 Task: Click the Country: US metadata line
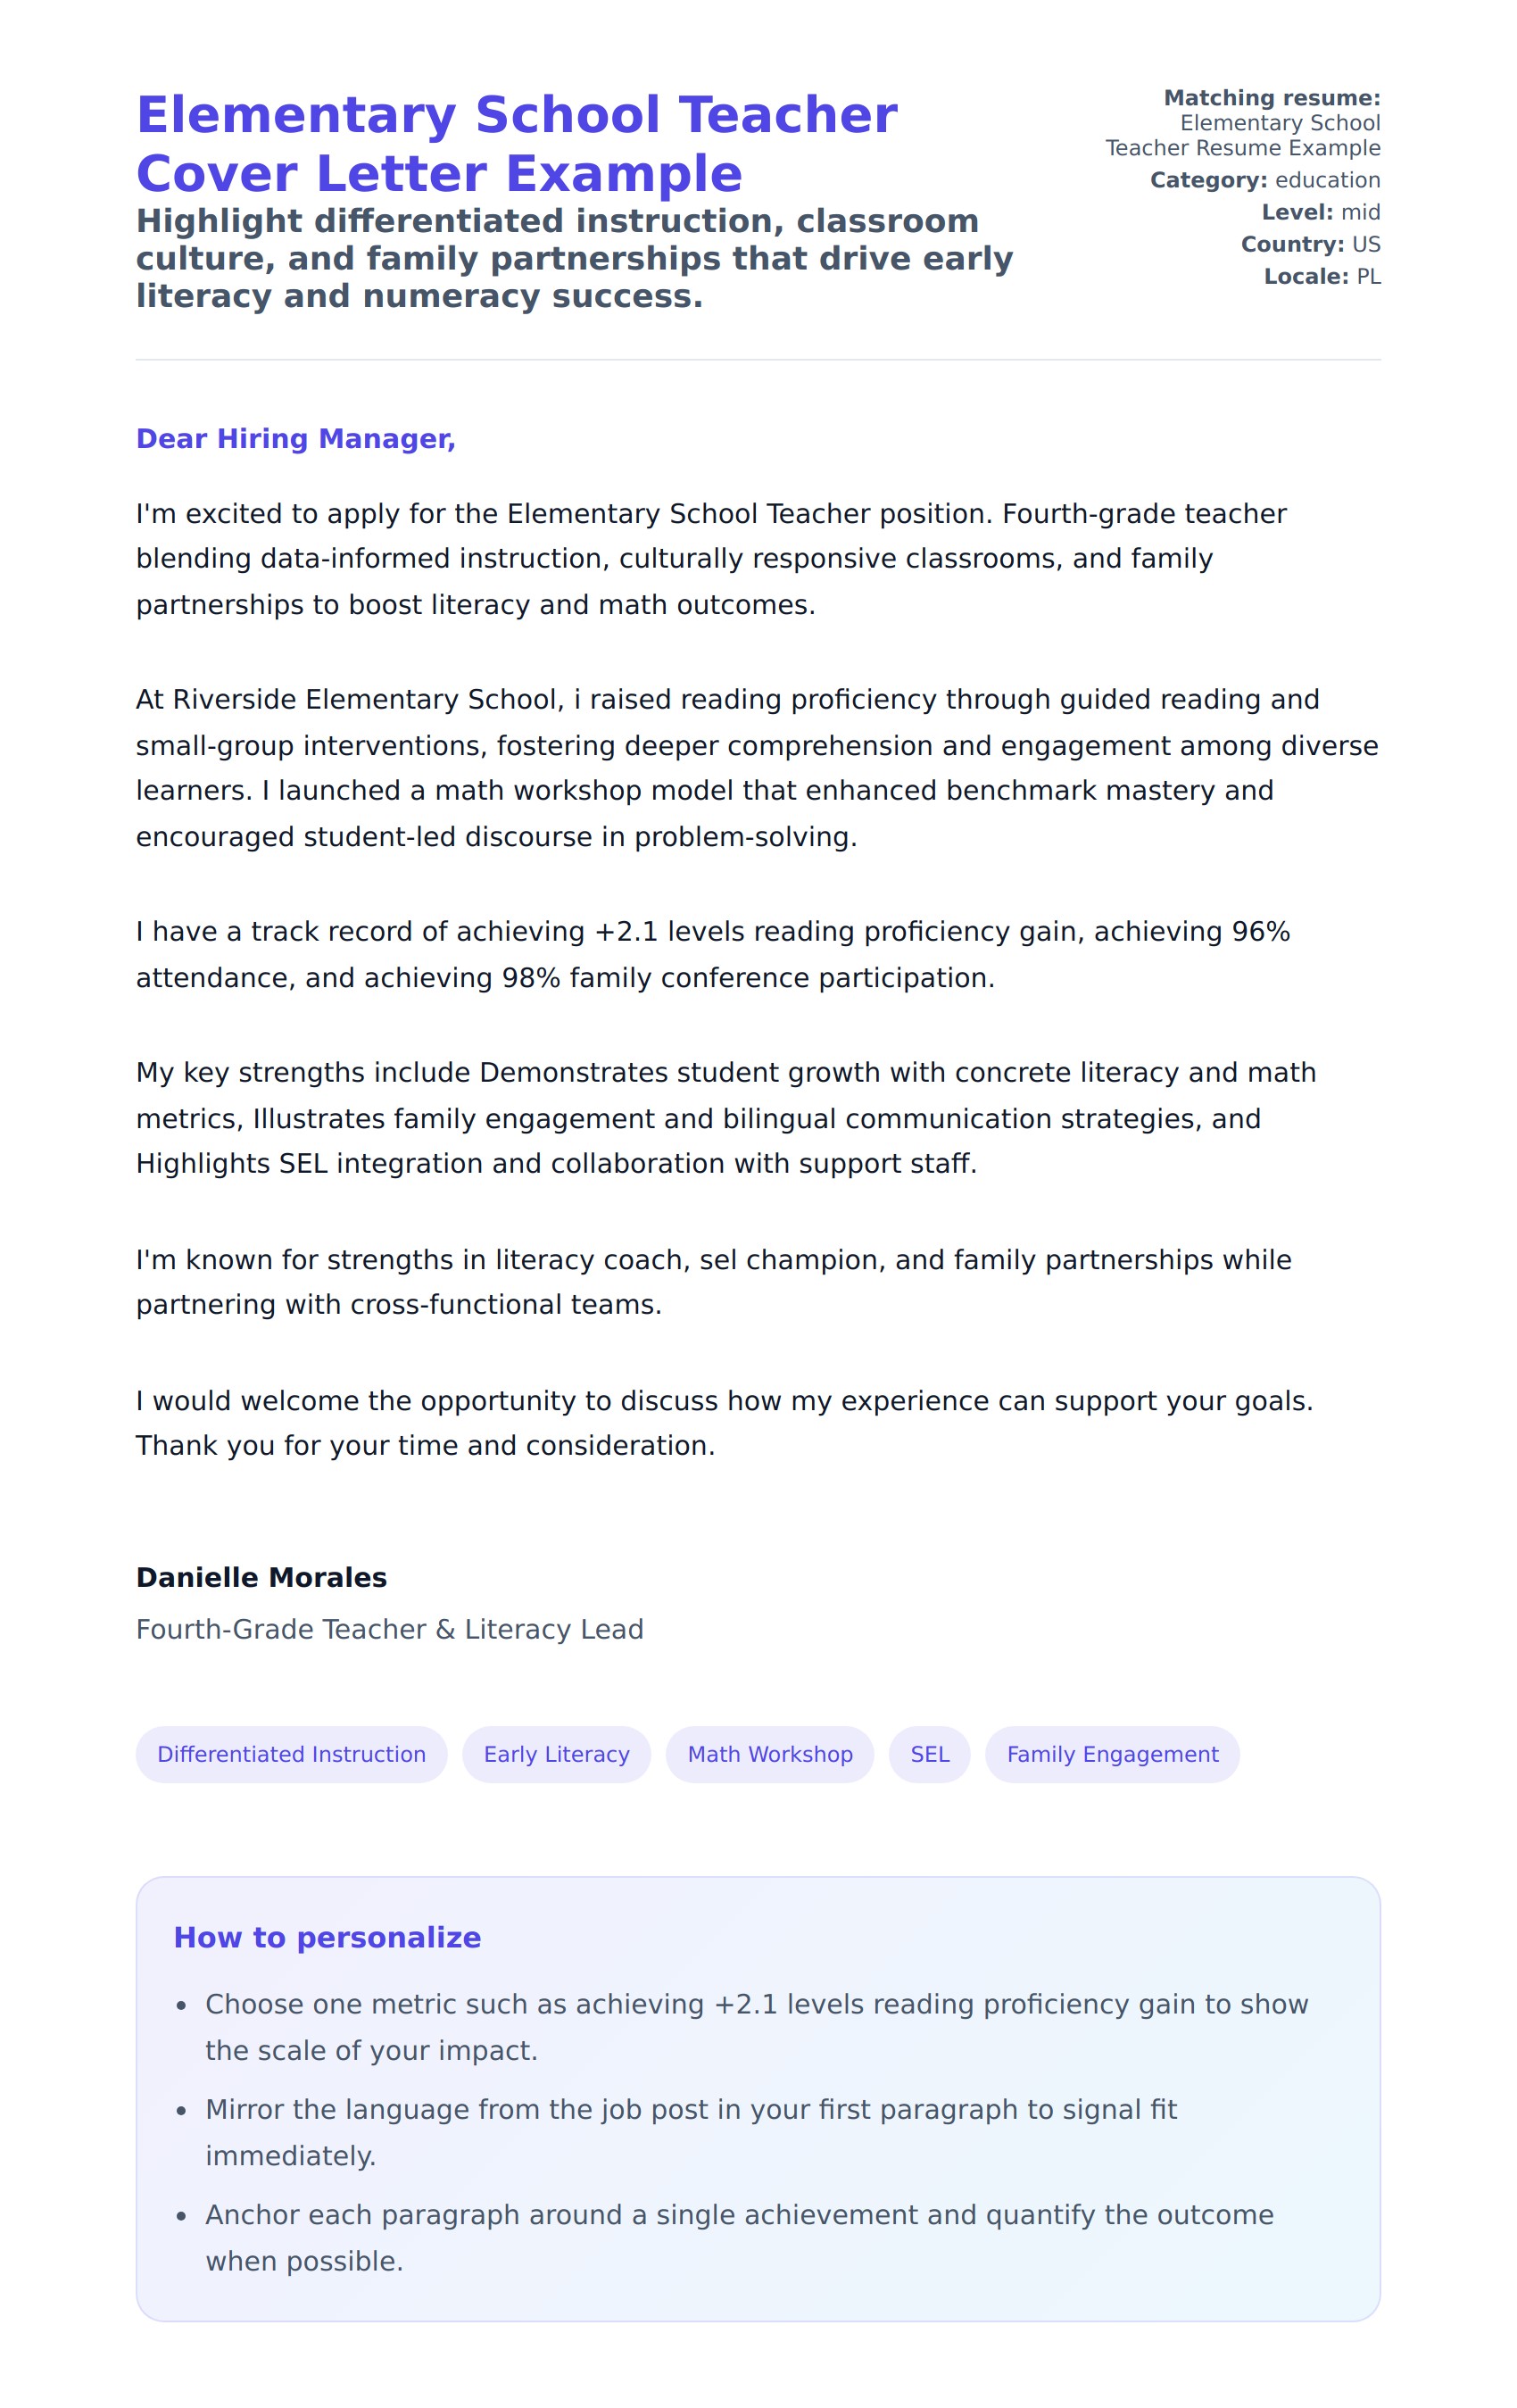point(1310,244)
